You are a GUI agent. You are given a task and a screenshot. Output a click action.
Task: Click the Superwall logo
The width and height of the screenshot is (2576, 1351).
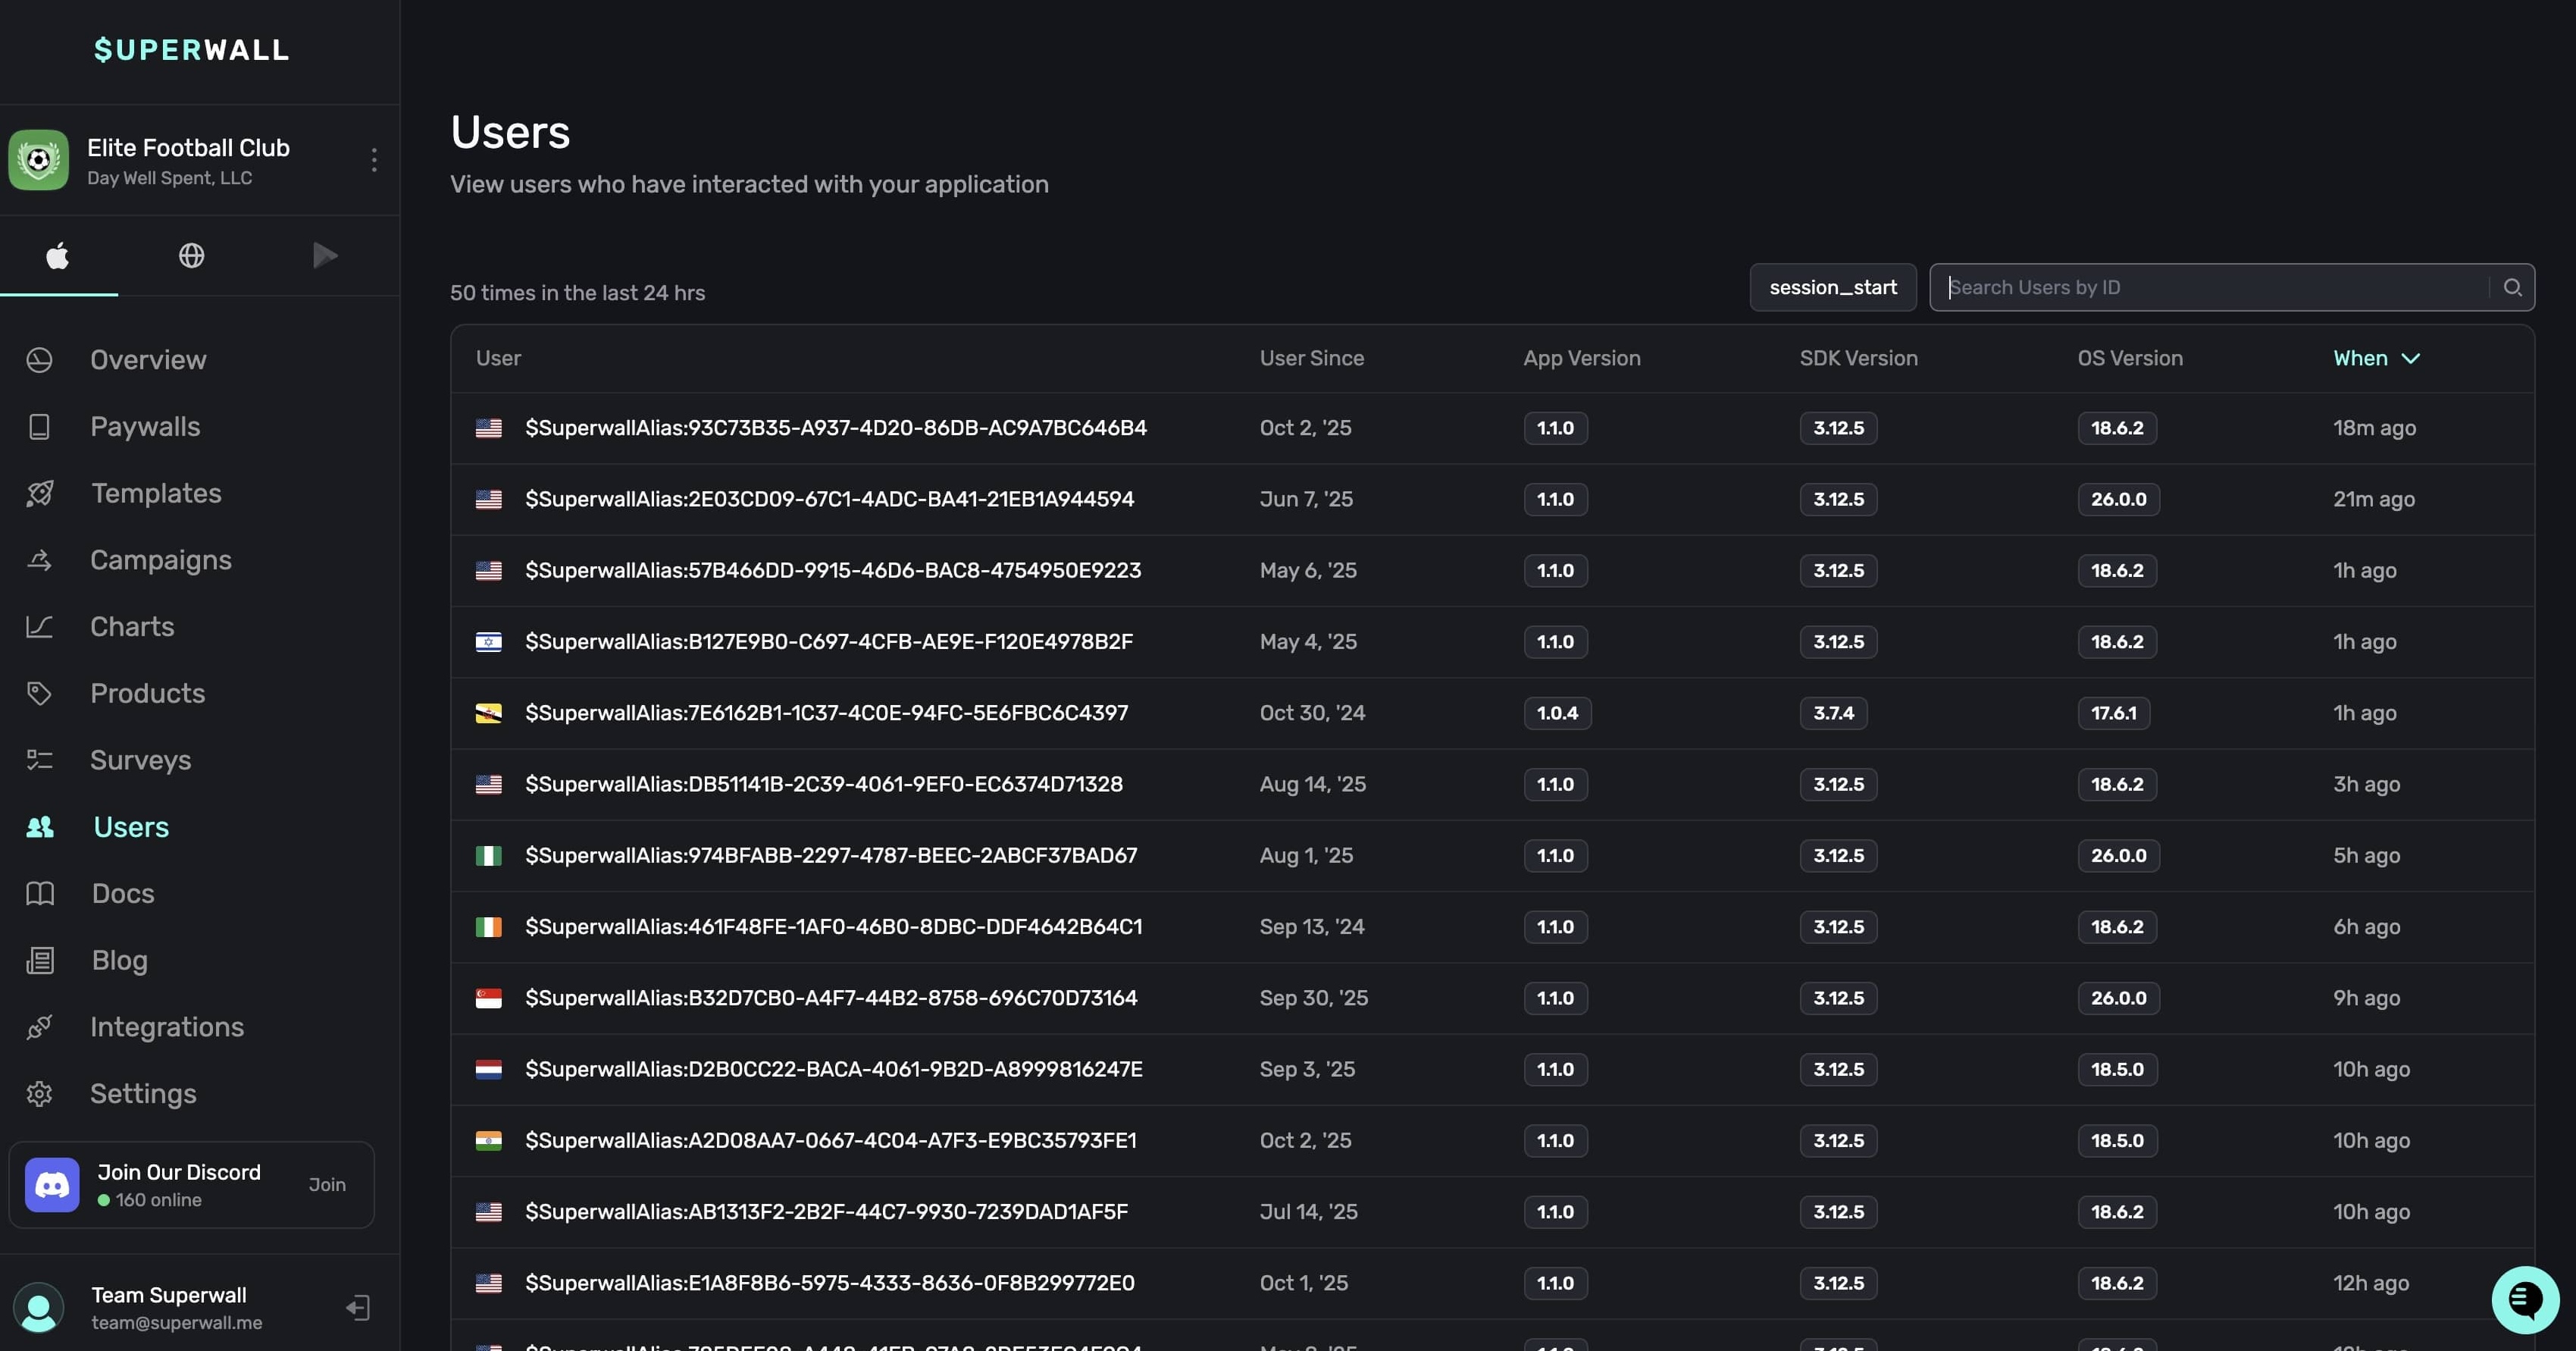coord(191,50)
